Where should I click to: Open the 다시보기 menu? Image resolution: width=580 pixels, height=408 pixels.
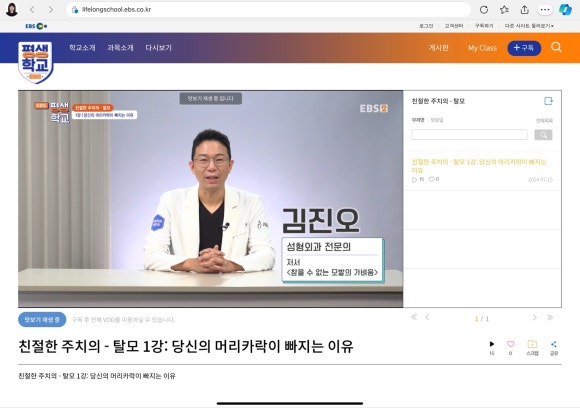click(158, 48)
